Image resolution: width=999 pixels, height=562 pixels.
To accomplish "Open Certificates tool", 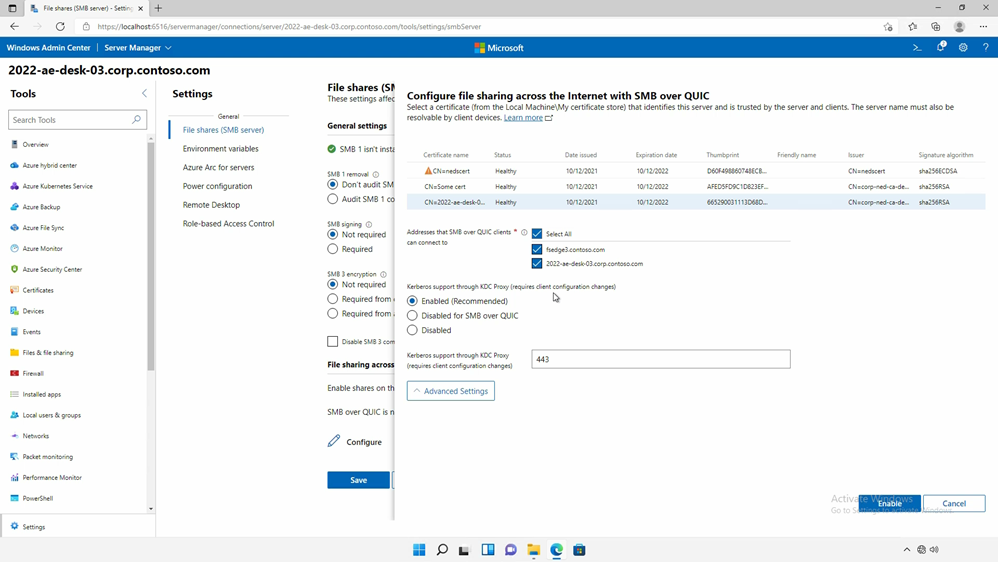I will pyautogui.click(x=38, y=290).
